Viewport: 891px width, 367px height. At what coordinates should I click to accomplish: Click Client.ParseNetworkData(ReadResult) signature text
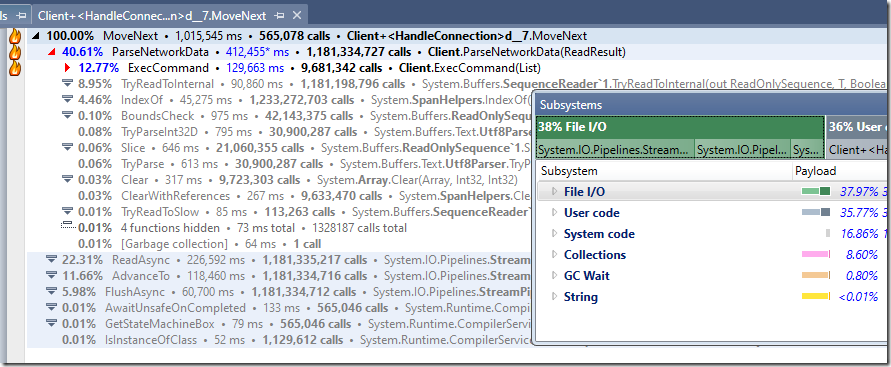[526, 52]
